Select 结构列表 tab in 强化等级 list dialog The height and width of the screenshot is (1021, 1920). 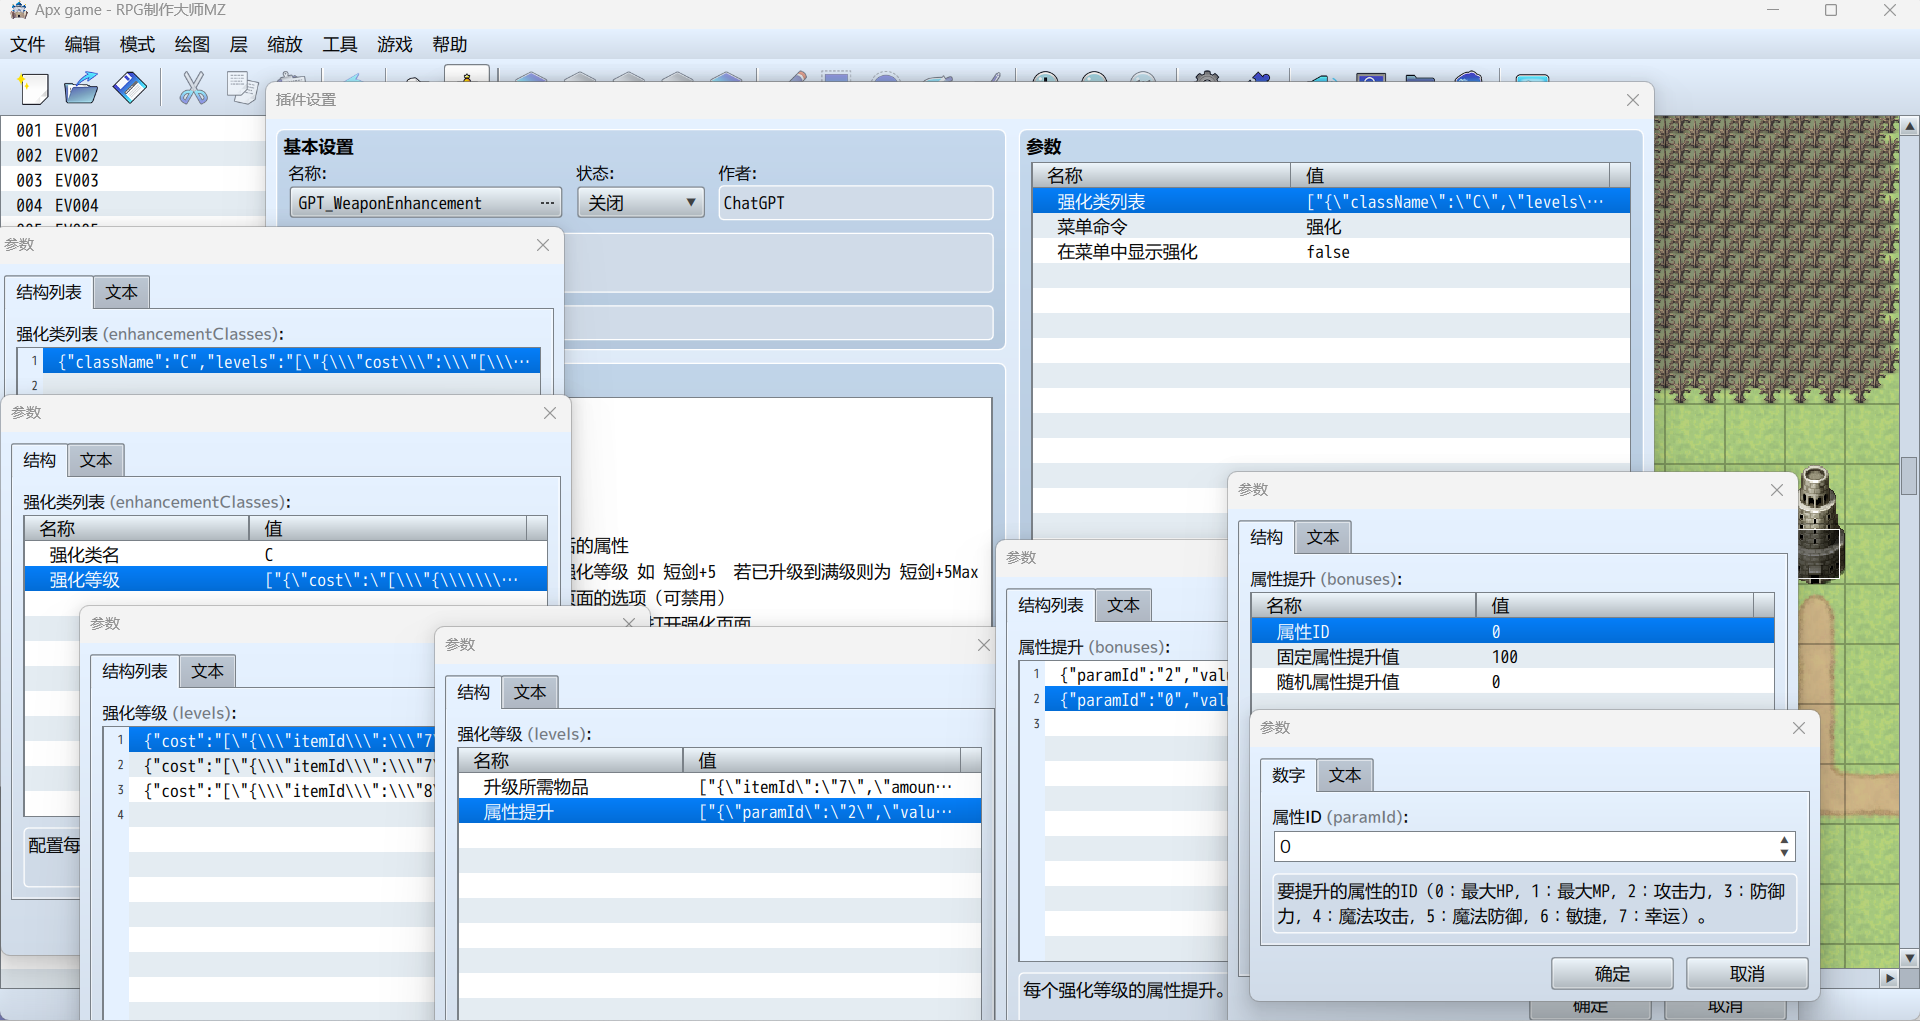point(134,671)
